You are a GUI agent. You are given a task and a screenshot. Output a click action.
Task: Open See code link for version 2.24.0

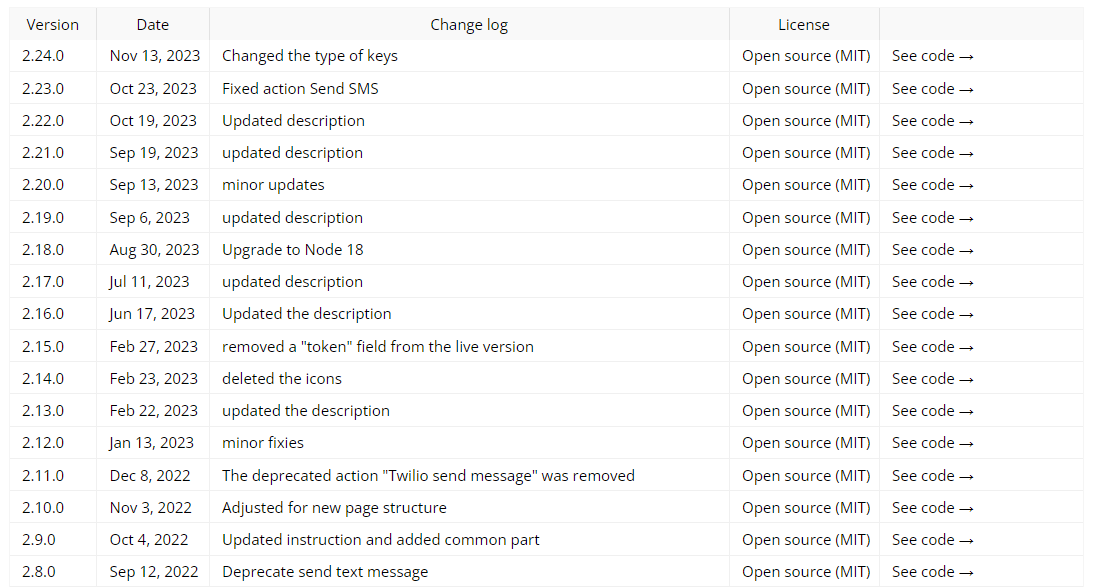point(932,56)
